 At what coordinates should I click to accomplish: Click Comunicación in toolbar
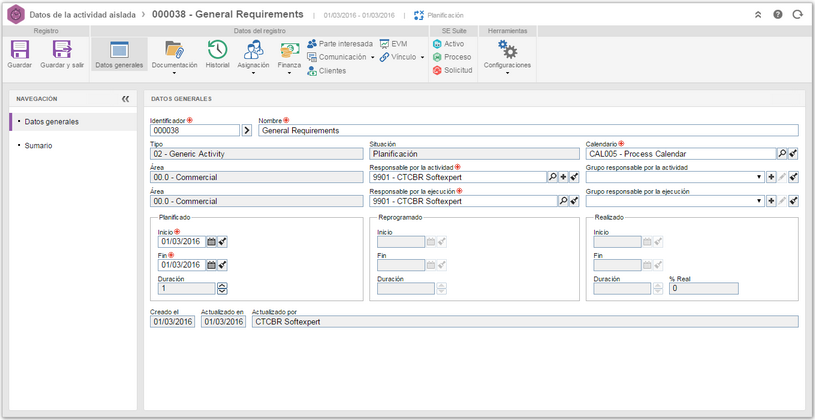337,57
